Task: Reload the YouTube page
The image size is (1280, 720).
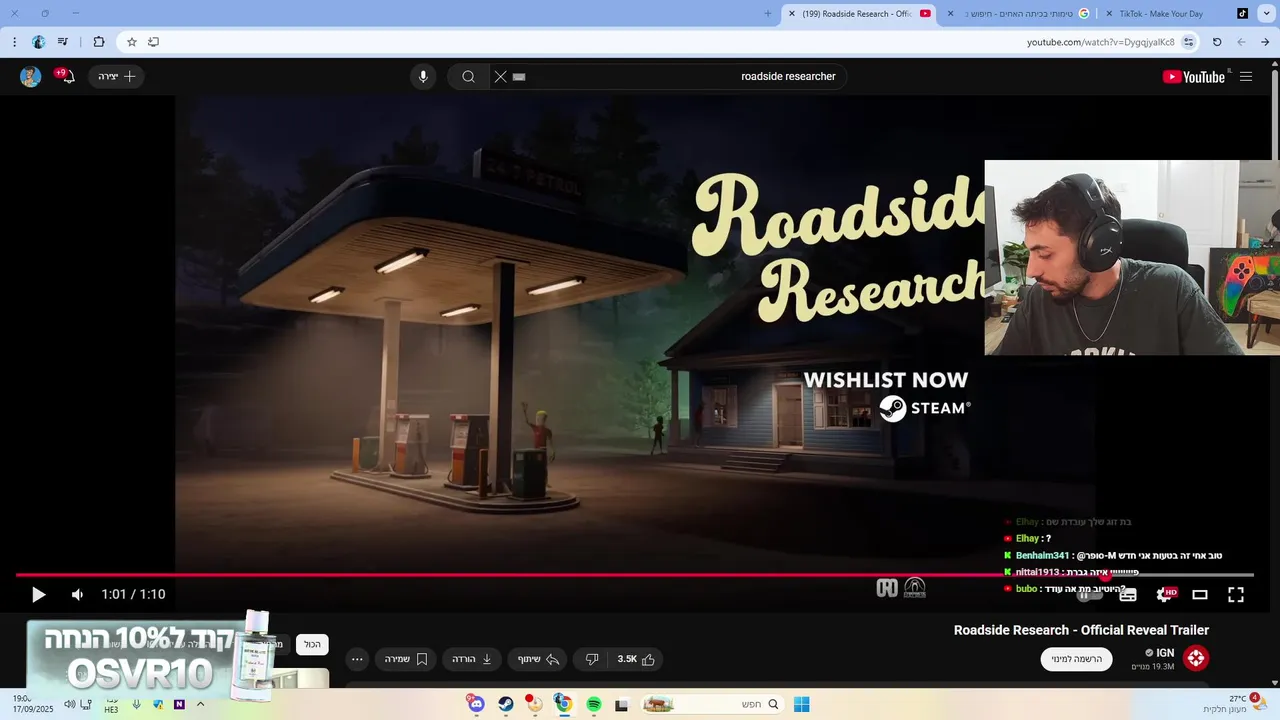Action: point(1217,42)
